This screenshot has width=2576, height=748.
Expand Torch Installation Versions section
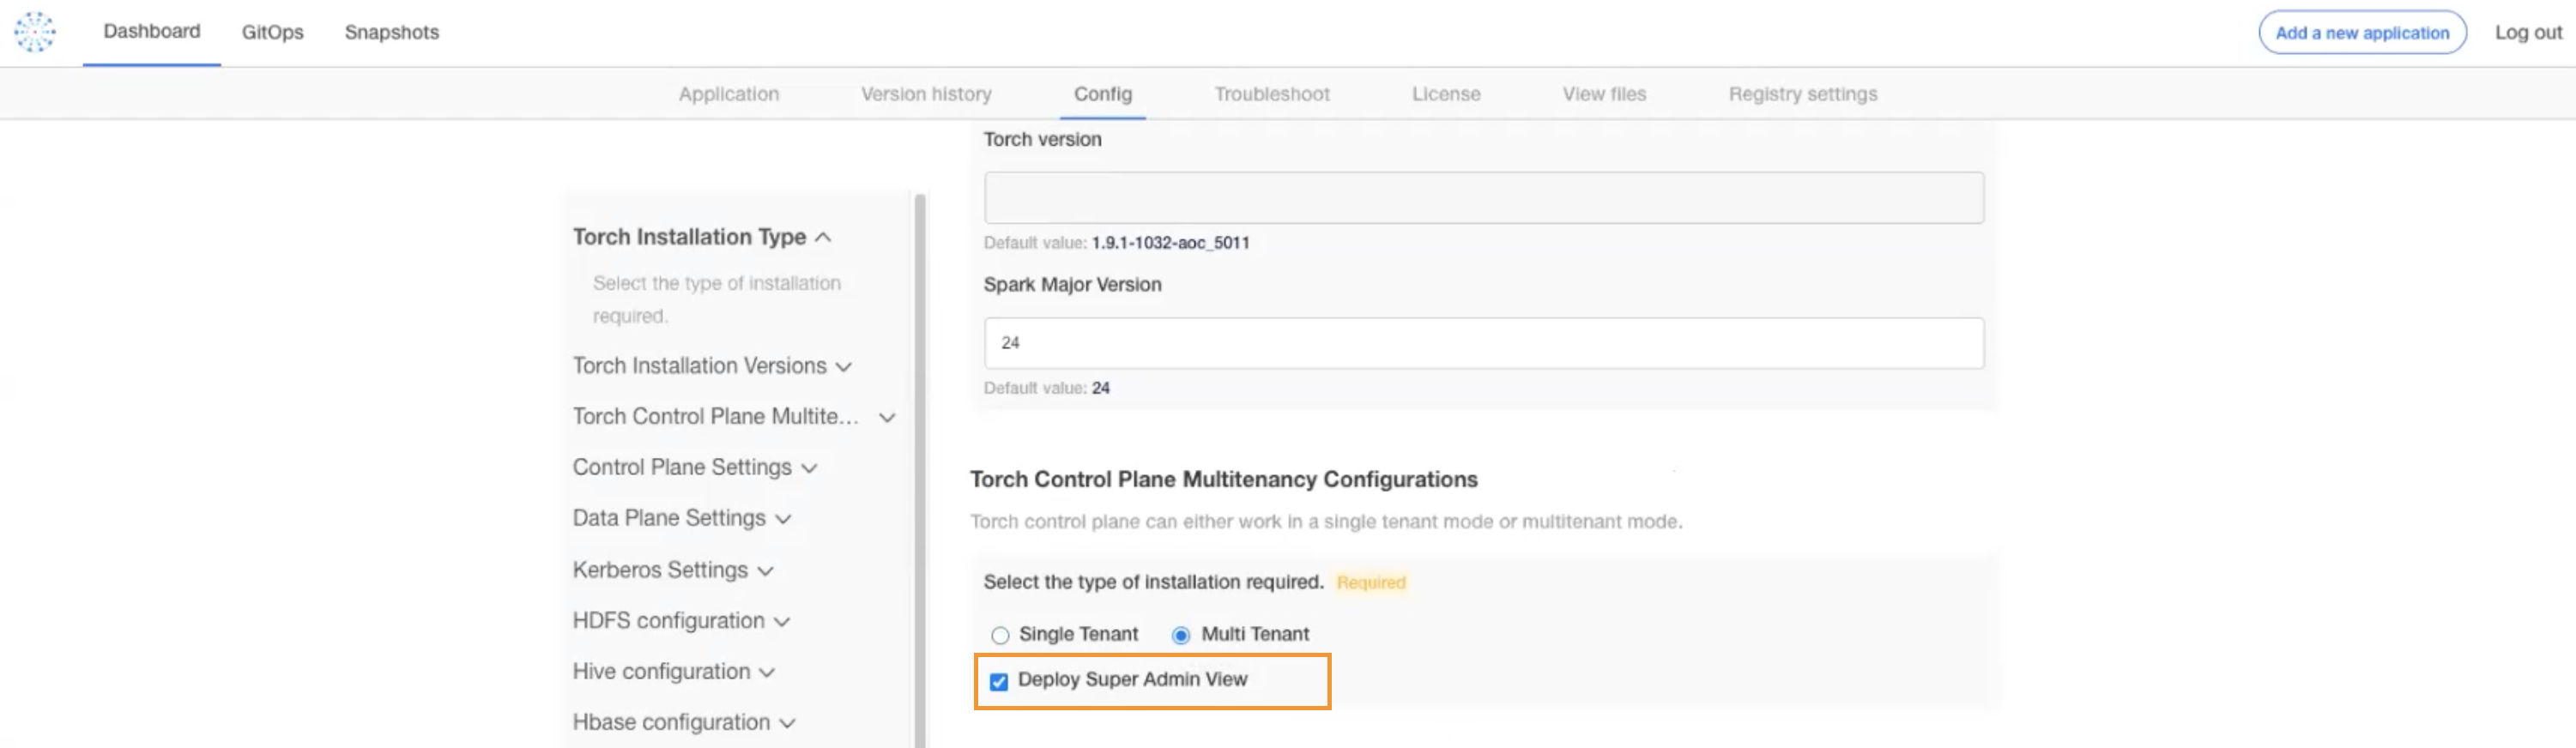click(x=843, y=367)
